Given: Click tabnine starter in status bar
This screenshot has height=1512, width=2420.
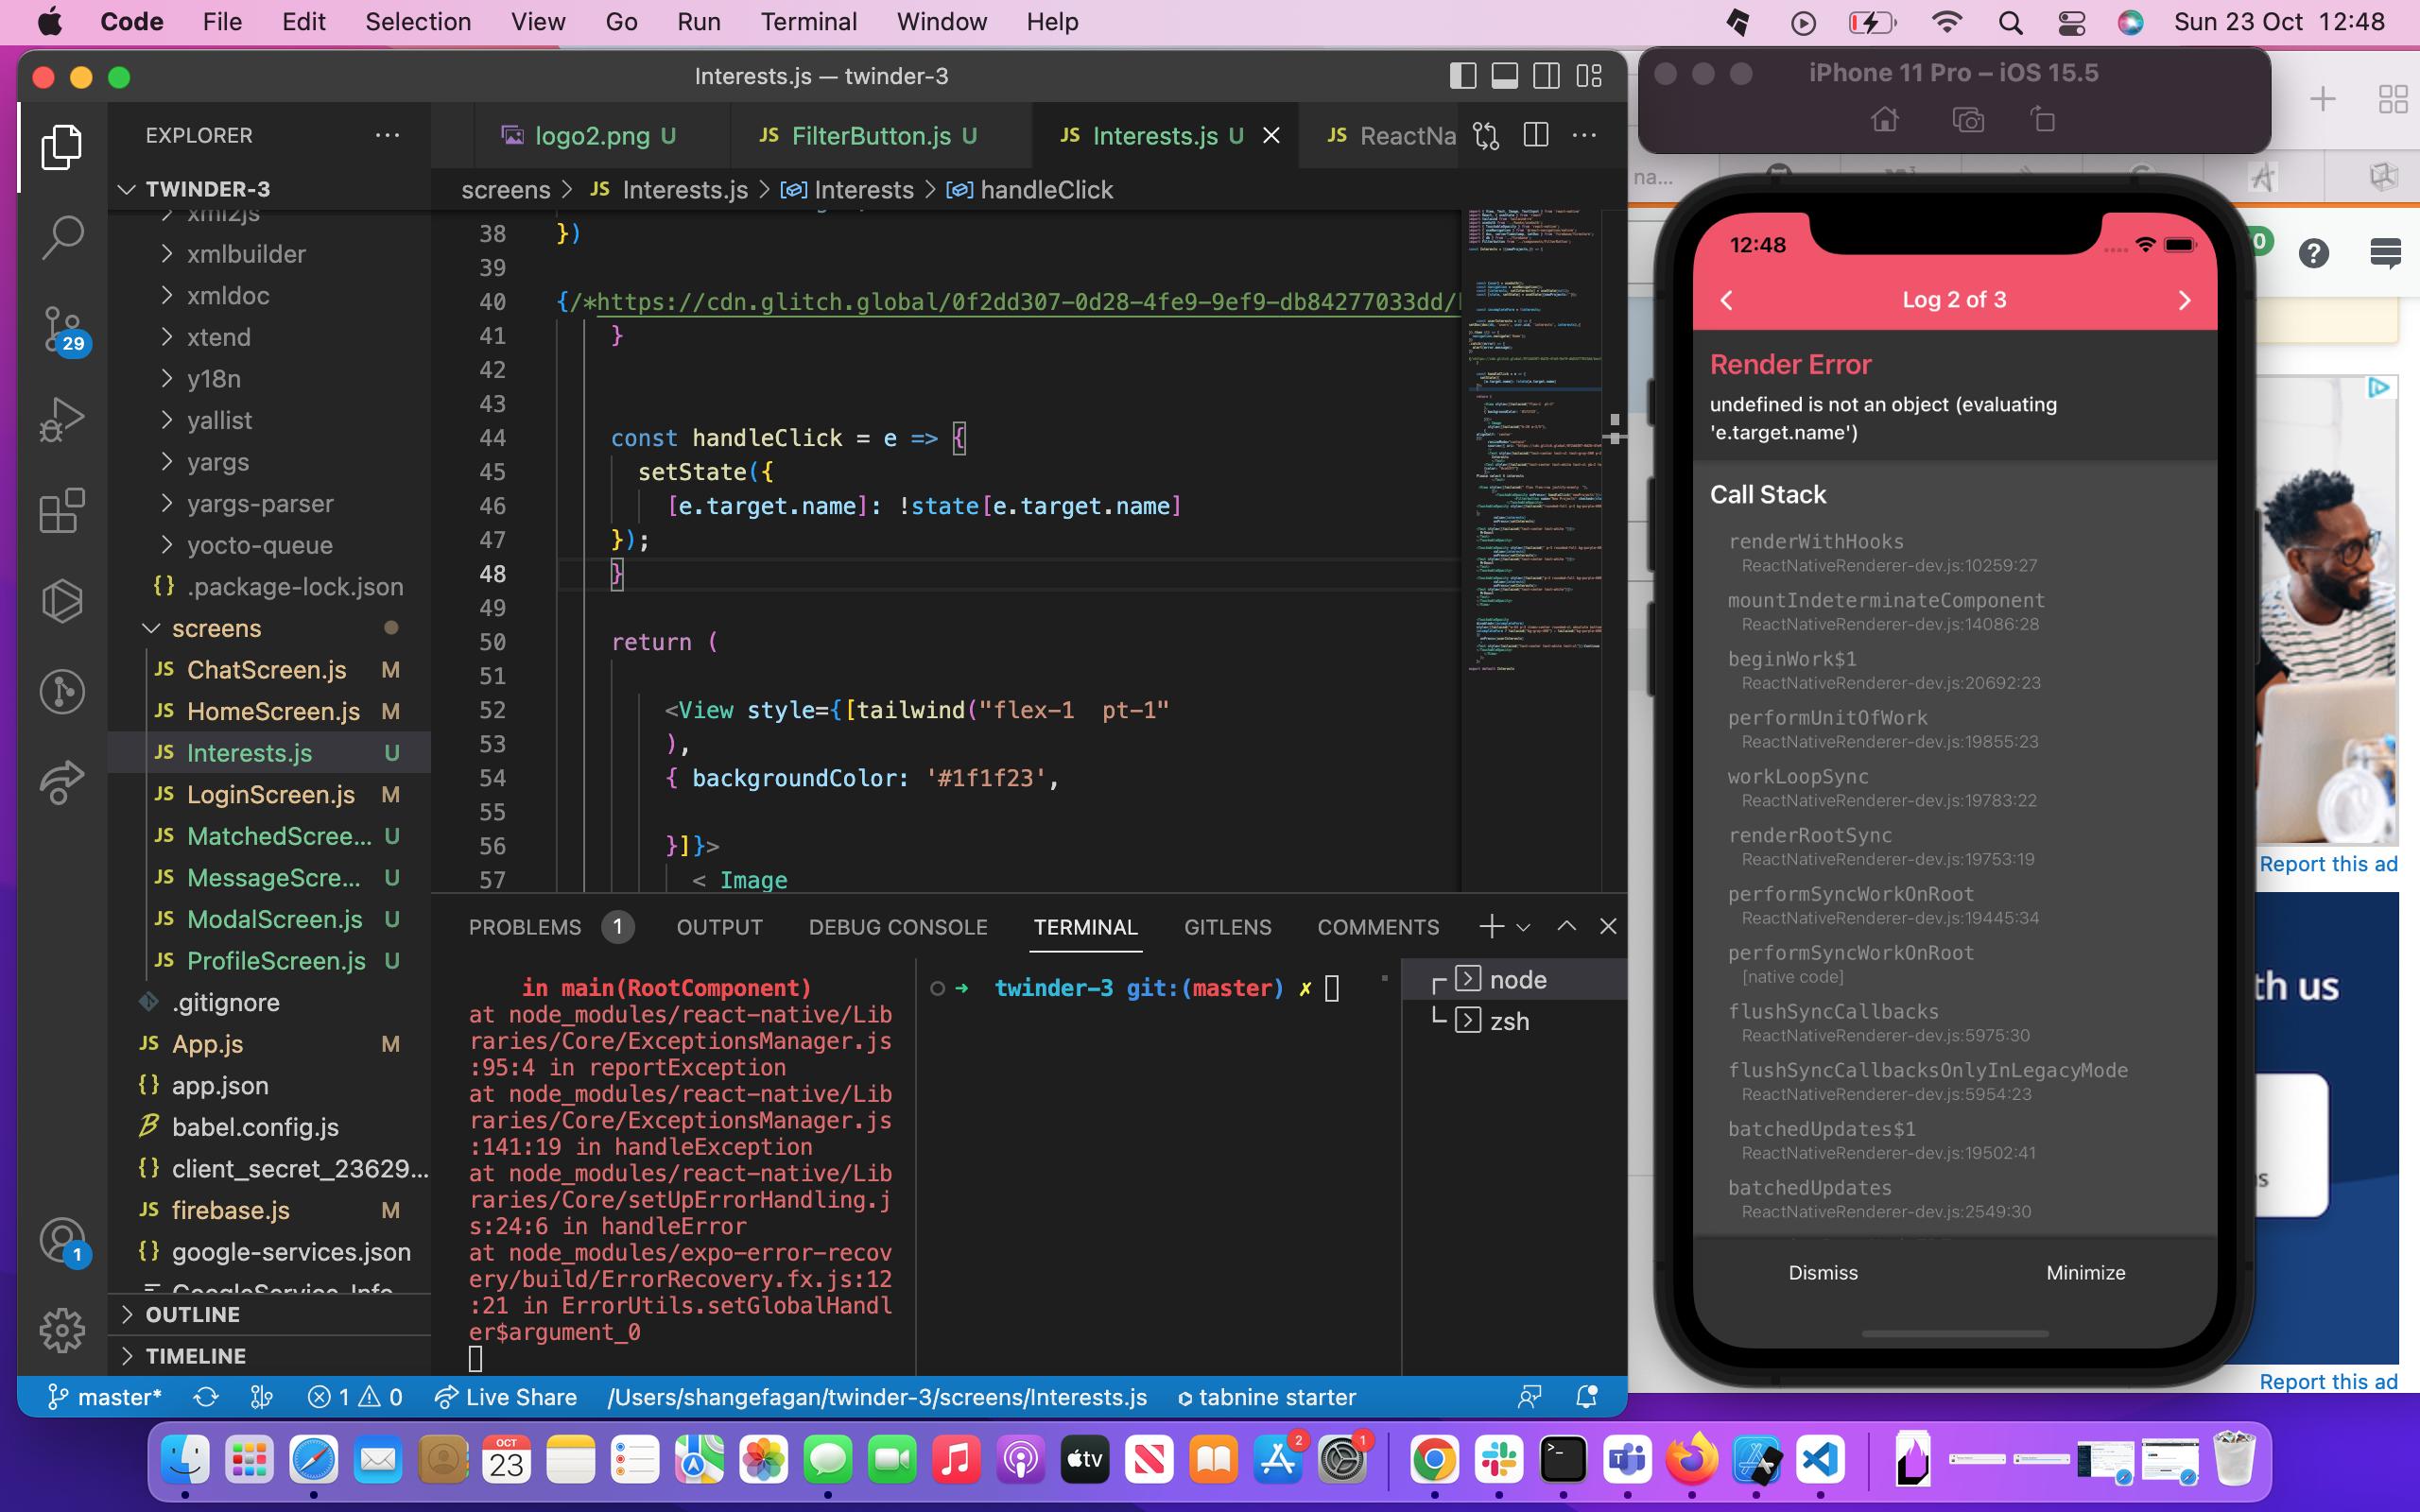Looking at the screenshot, I should click(x=1266, y=1397).
